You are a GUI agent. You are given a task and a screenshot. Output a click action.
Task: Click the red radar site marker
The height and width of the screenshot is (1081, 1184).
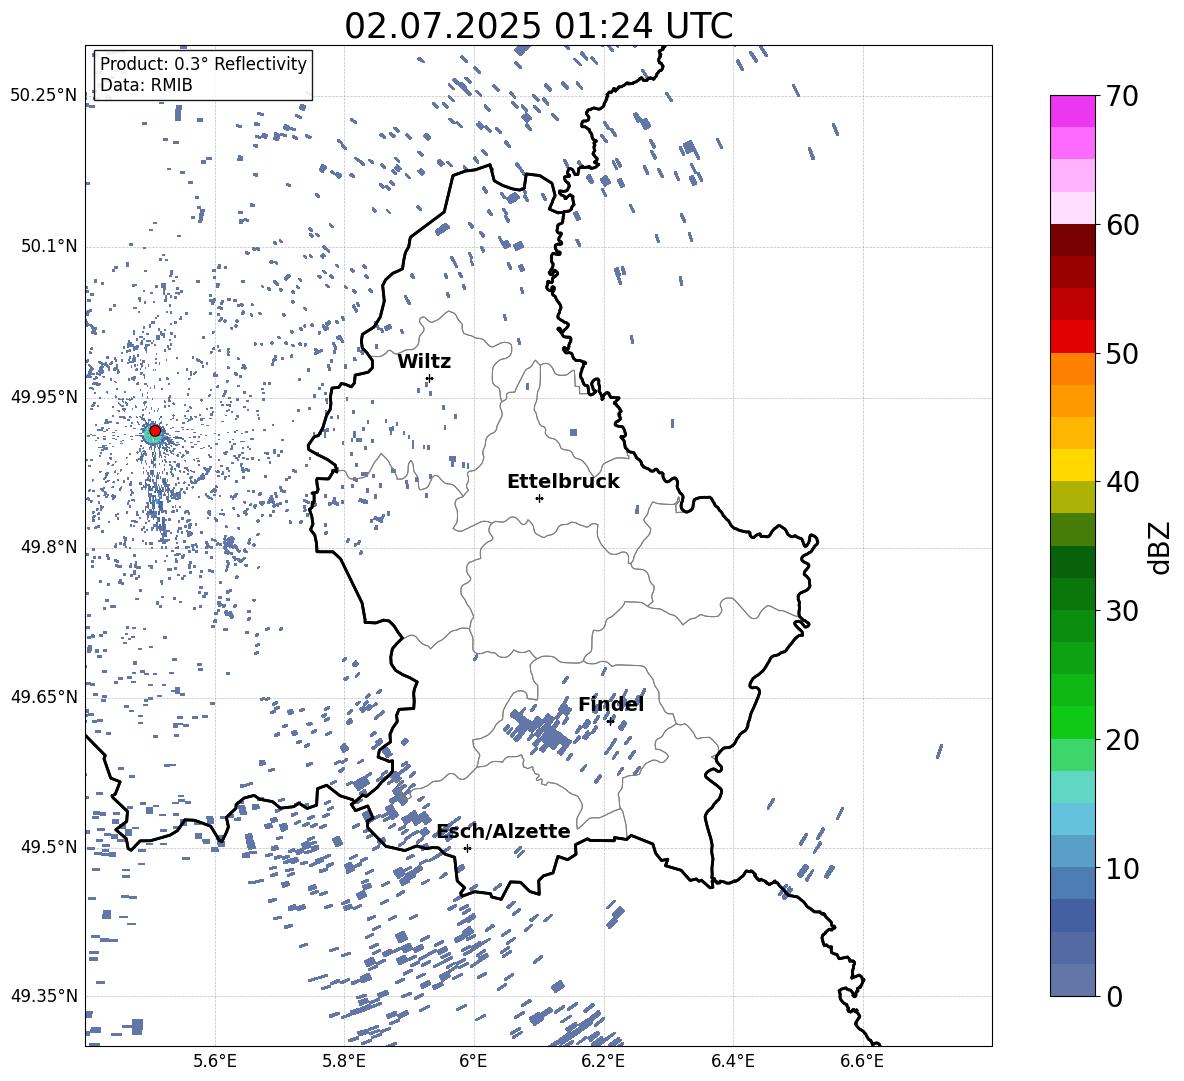155,431
